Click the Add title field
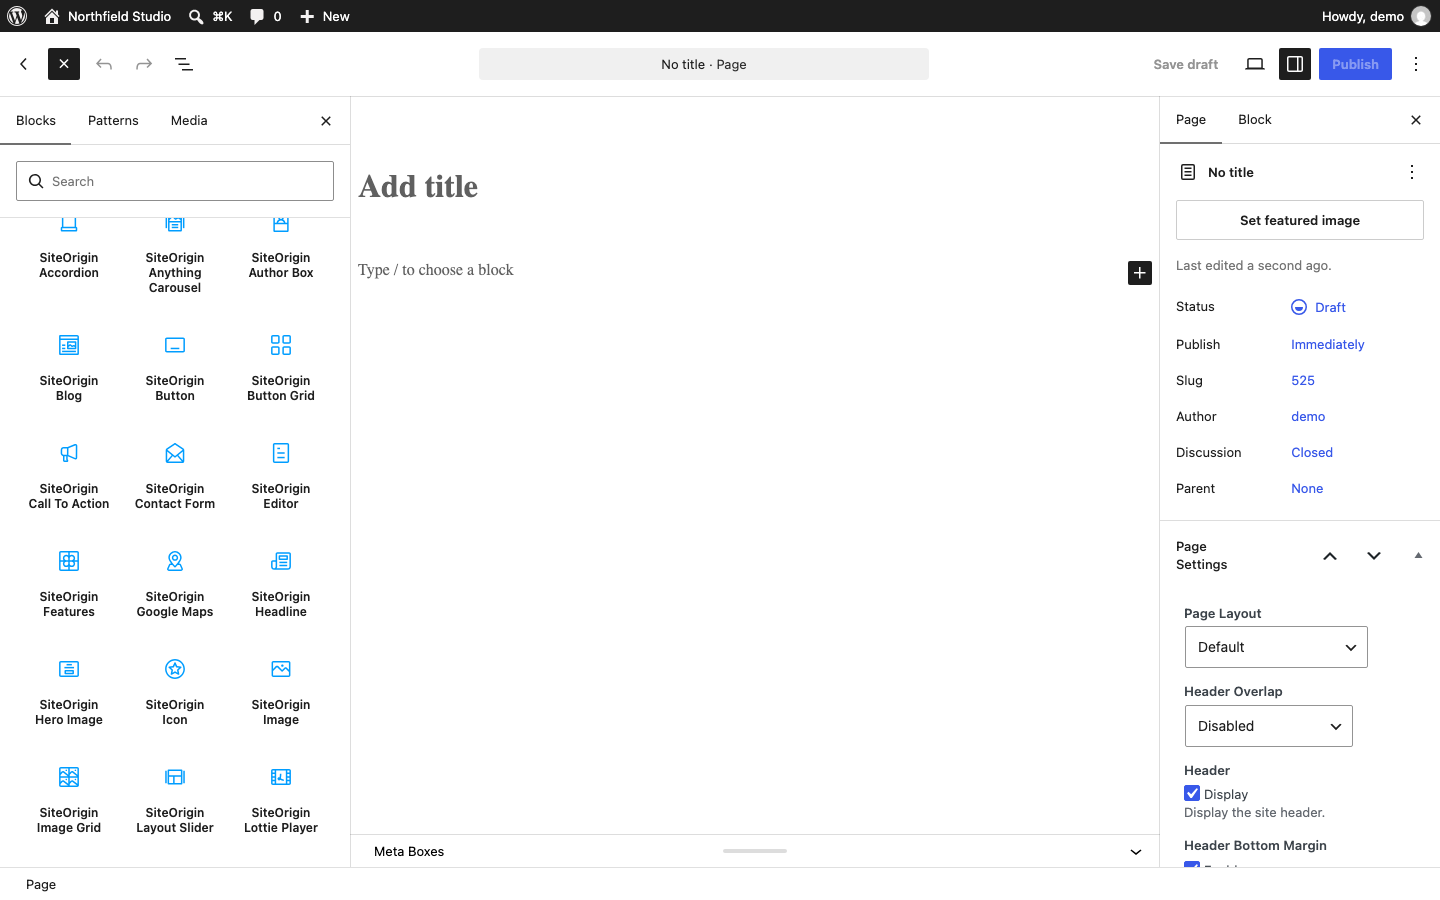This screenshot has height=900, width=1440. click(755, 187)
